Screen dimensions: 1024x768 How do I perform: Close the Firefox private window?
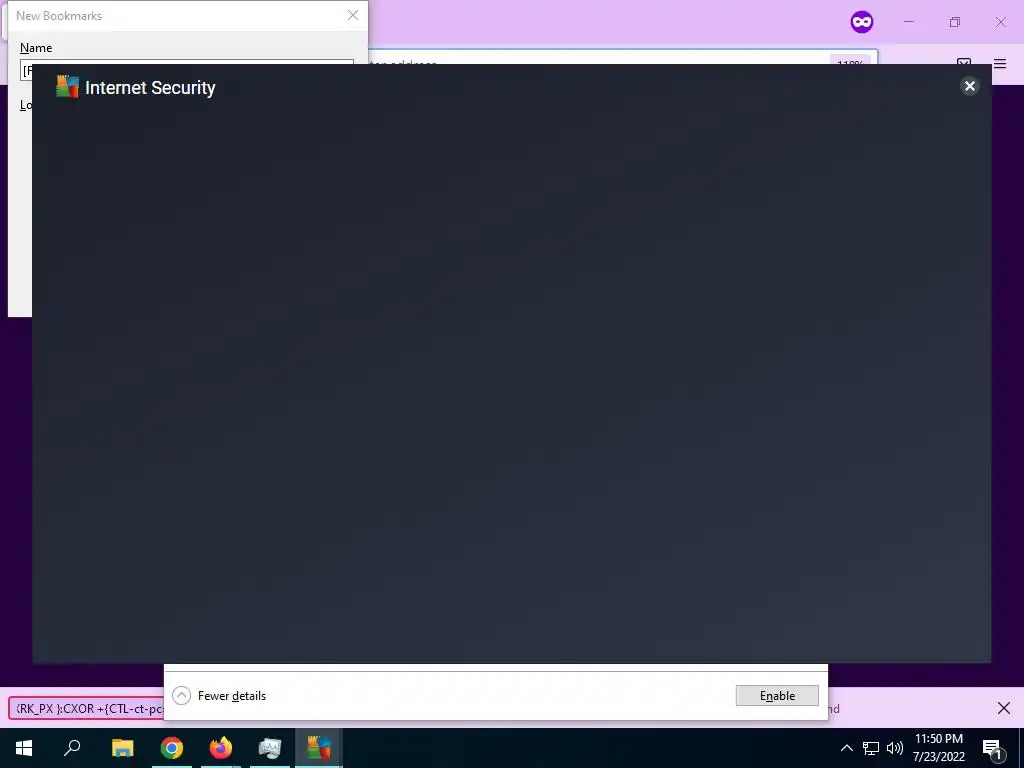tap(1000, 22)
